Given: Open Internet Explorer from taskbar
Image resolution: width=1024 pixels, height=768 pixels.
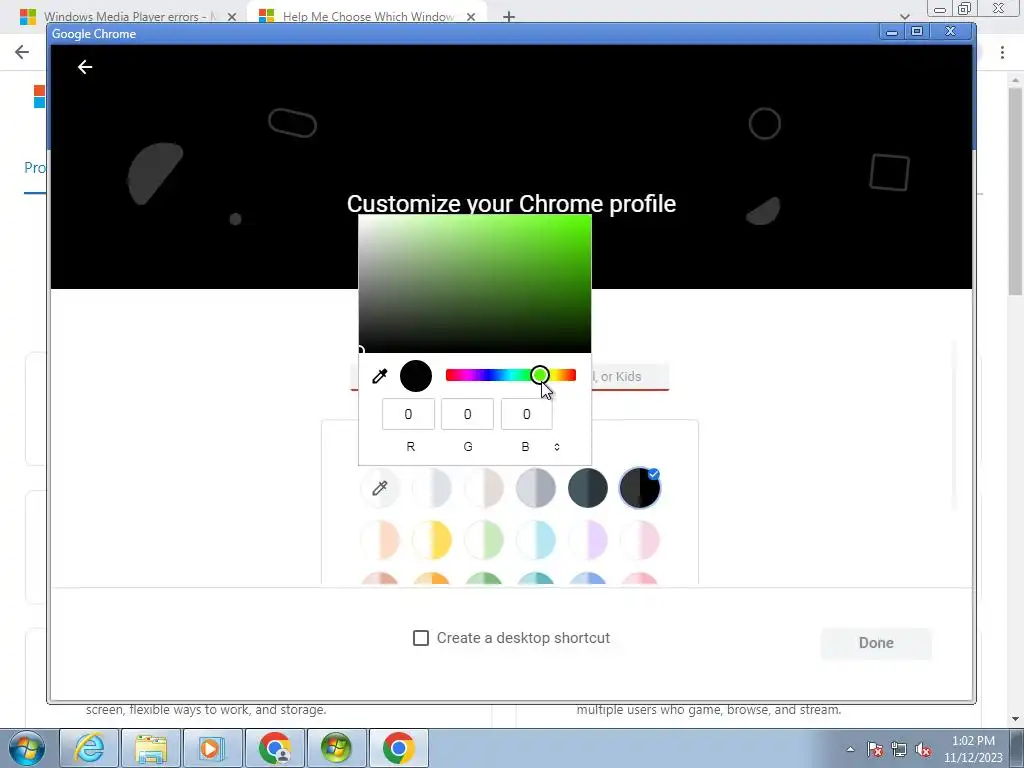Looking at the screenshot, I should point(89,748).
